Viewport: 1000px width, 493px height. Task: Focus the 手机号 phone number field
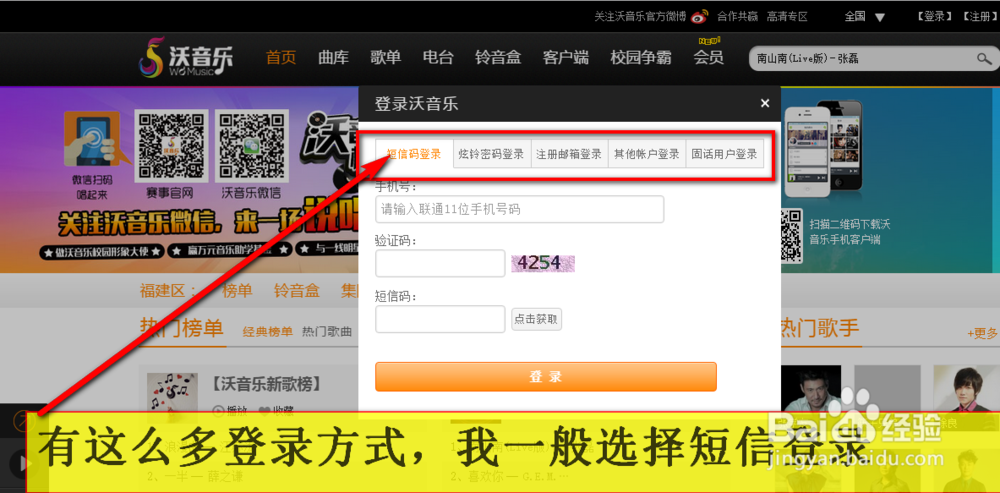pos(520,209)
